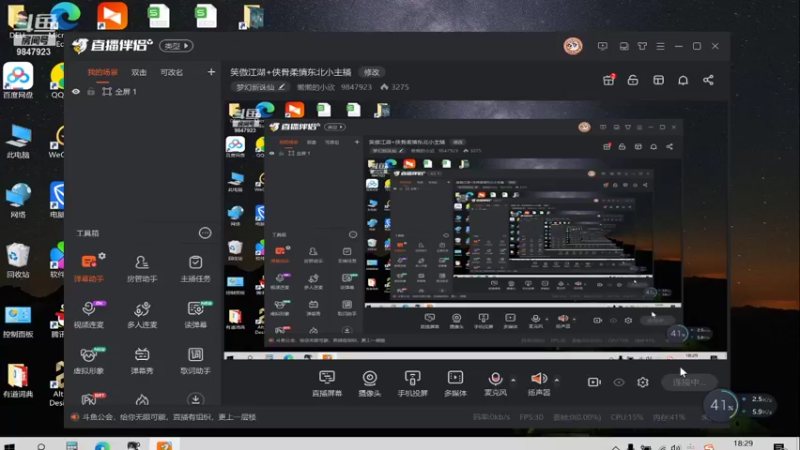Open the layout panel icon in header

(x=658, y=80)
